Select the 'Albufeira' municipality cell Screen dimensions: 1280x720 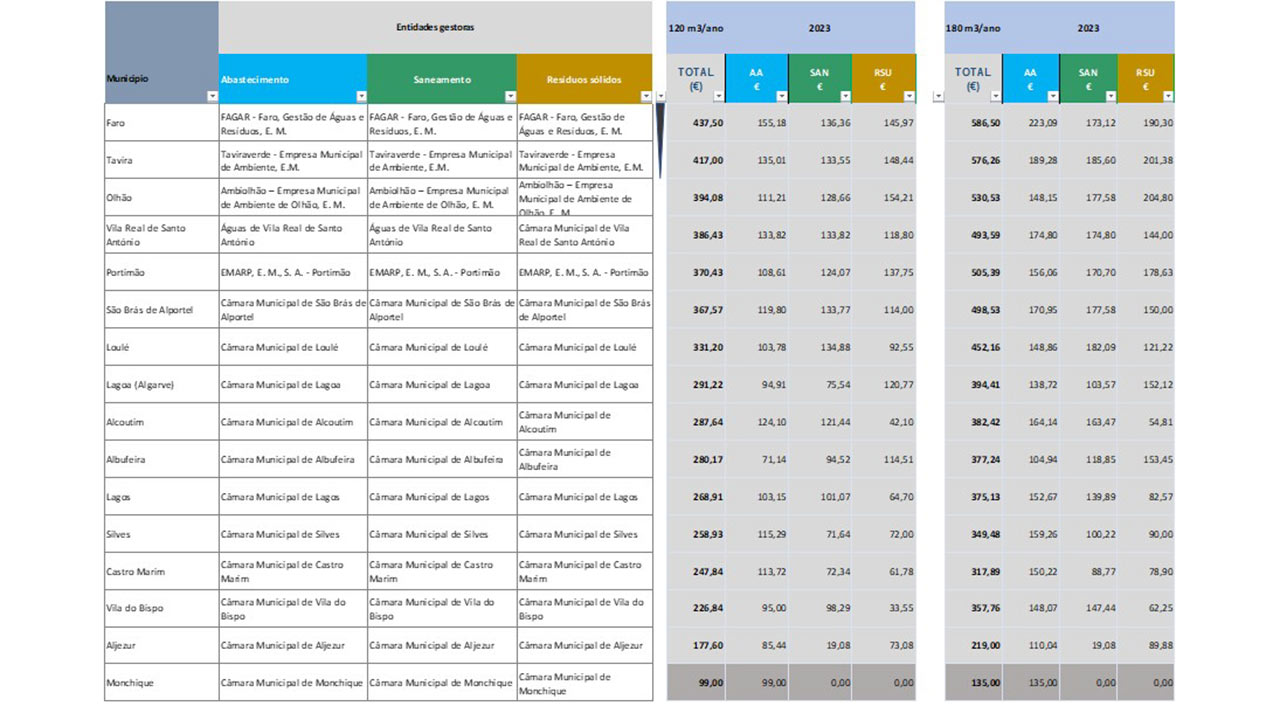(x=161, y=459)
